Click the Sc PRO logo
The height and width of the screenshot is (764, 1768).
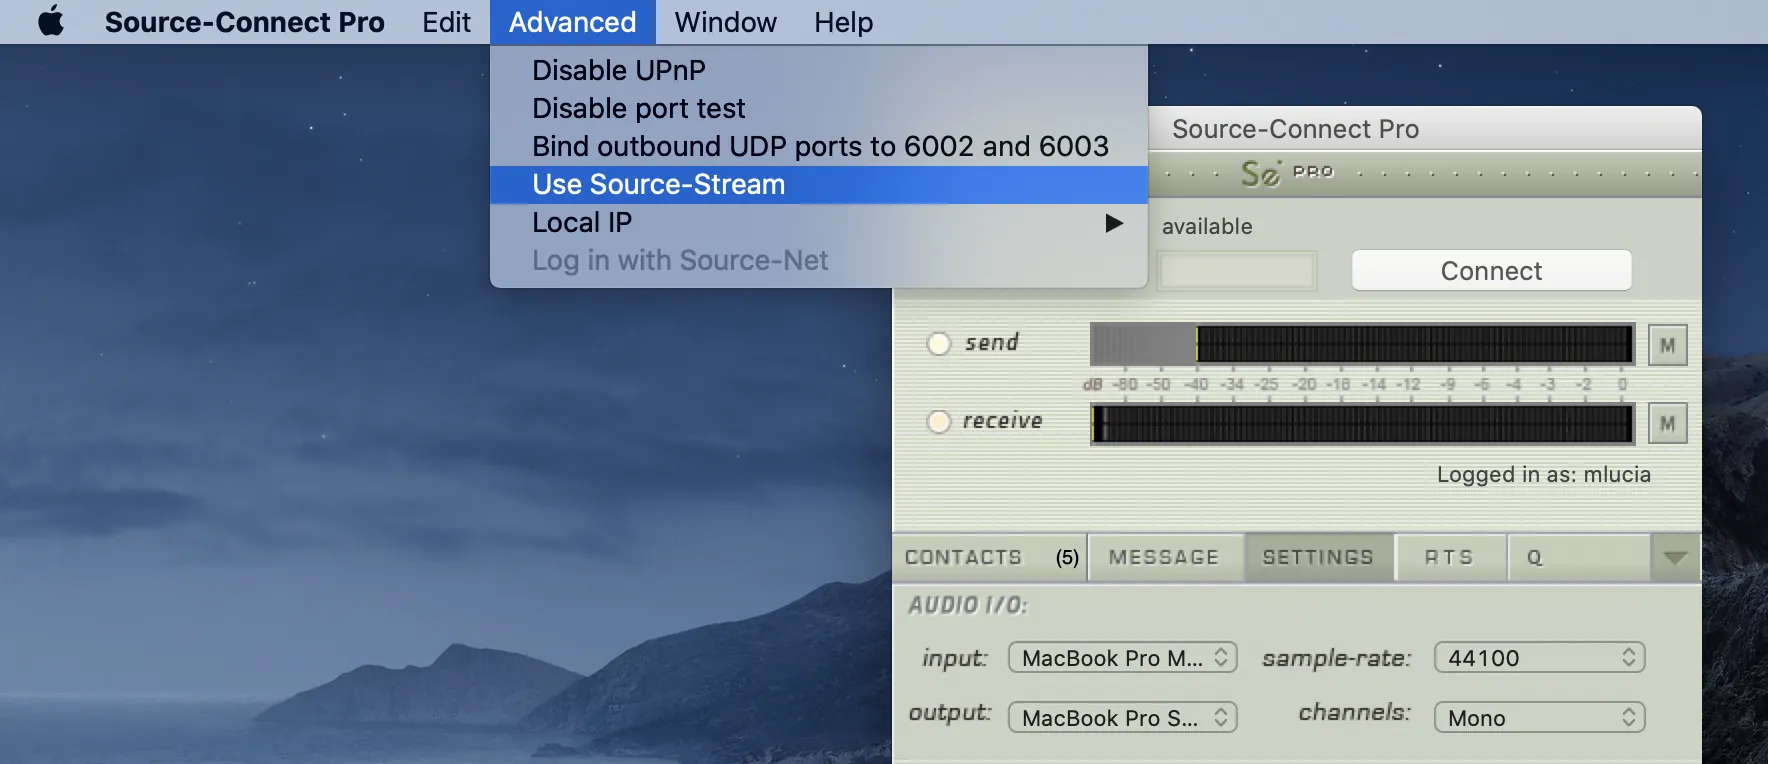click(1287, 173)
